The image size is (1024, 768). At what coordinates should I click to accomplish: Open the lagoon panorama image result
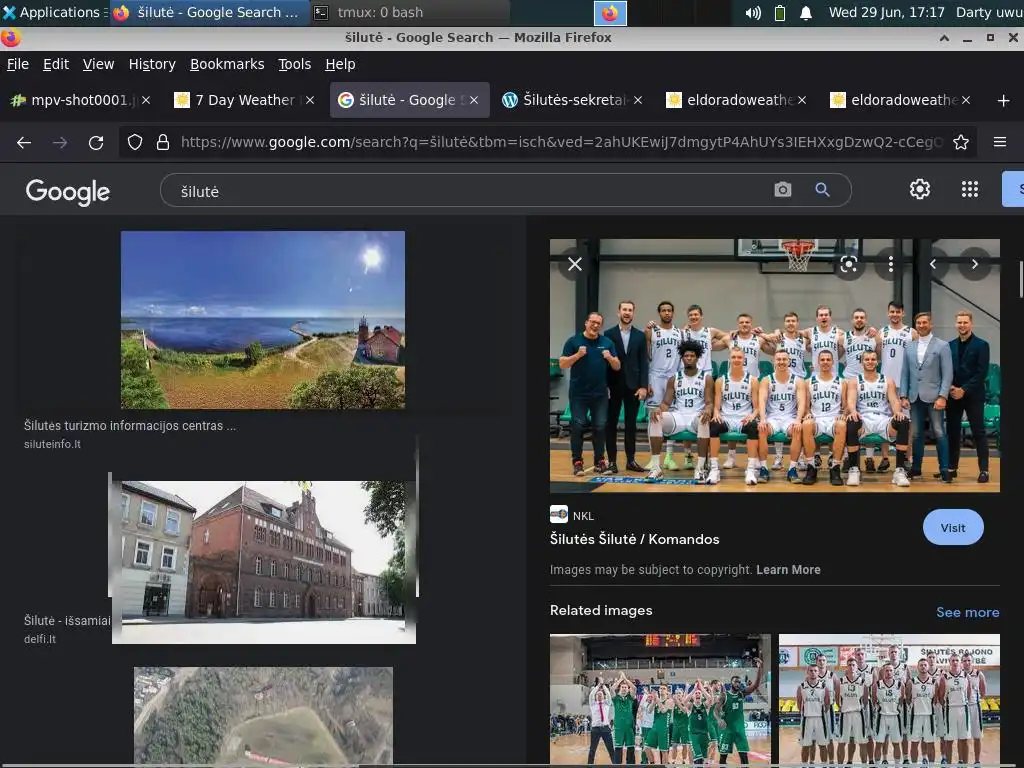[263, 320]
